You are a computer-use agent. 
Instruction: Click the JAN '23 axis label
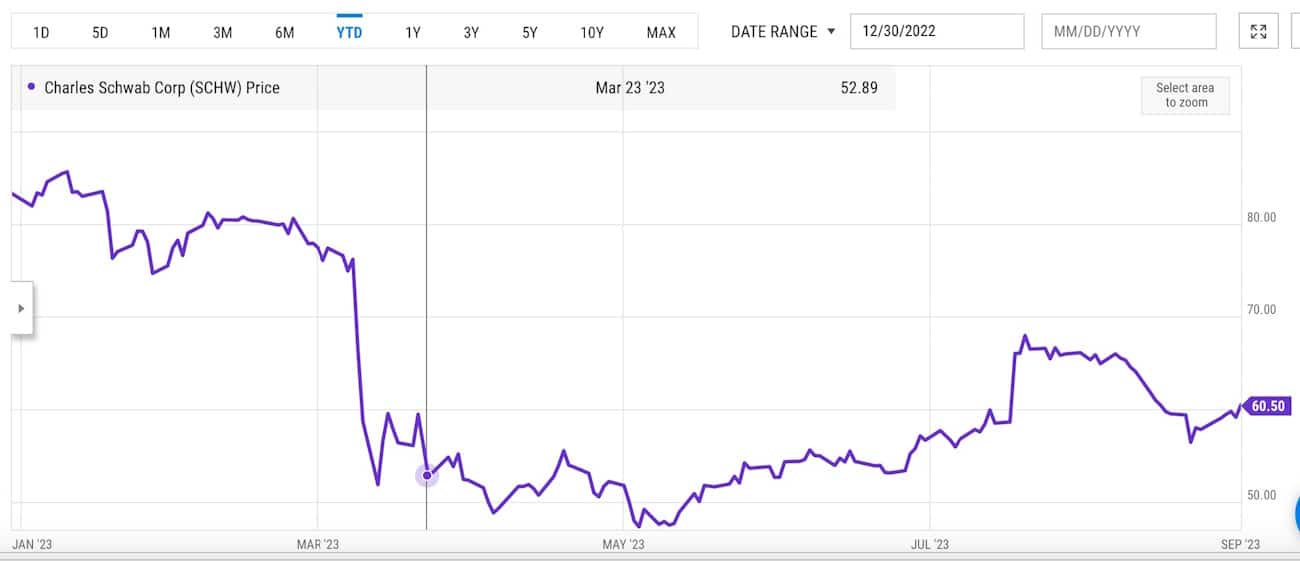tap(30, 544)
